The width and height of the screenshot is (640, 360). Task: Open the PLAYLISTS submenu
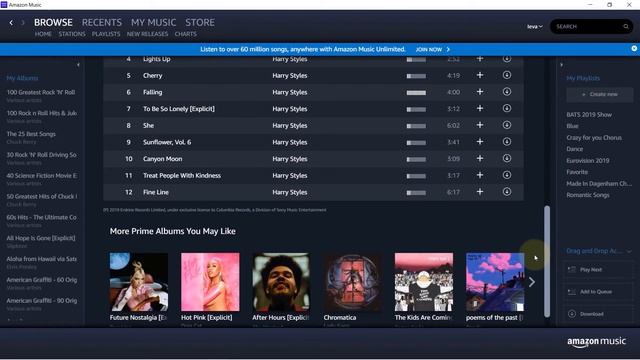106,34
